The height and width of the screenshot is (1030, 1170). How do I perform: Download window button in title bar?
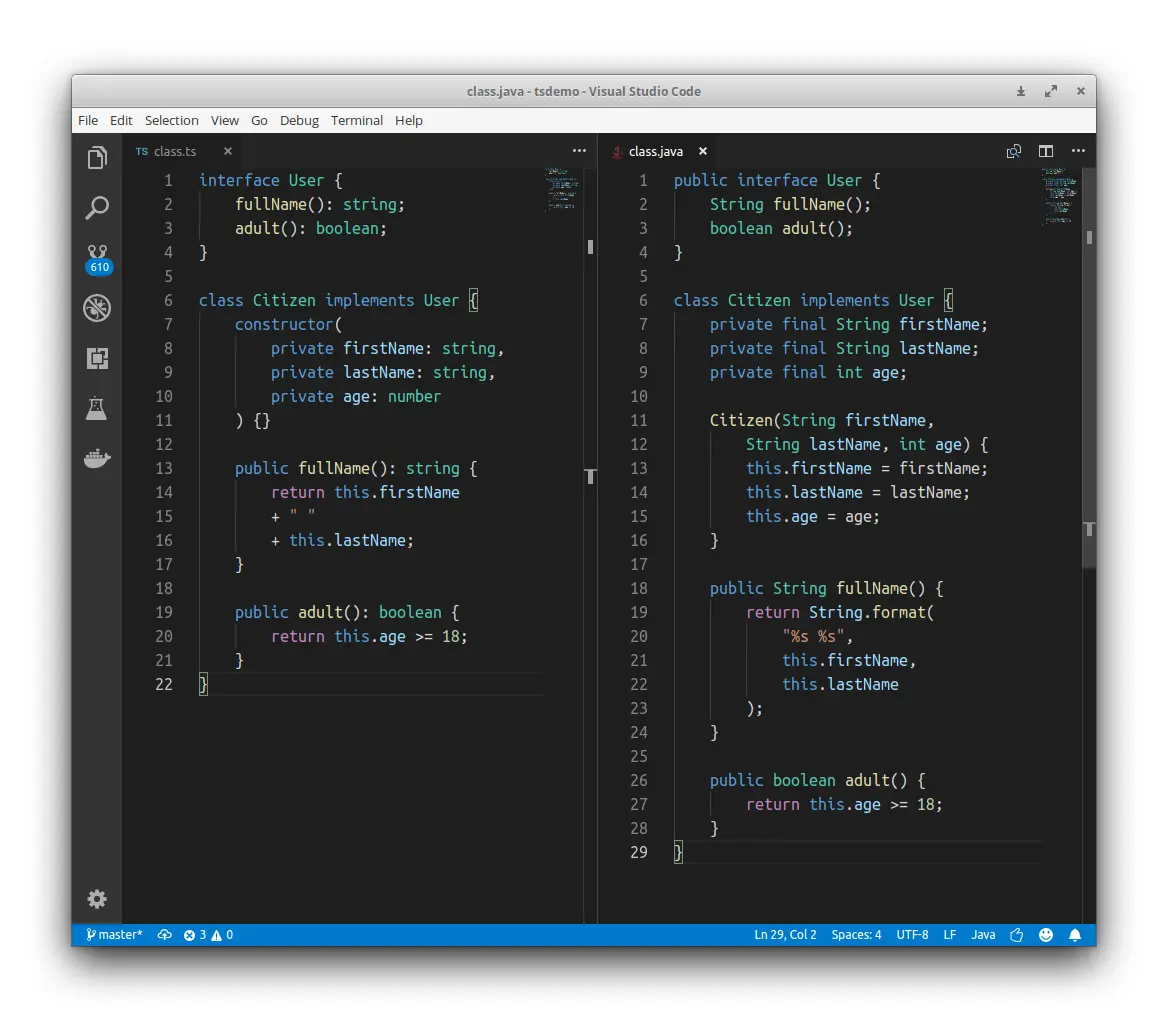[x=1021, y=91]
